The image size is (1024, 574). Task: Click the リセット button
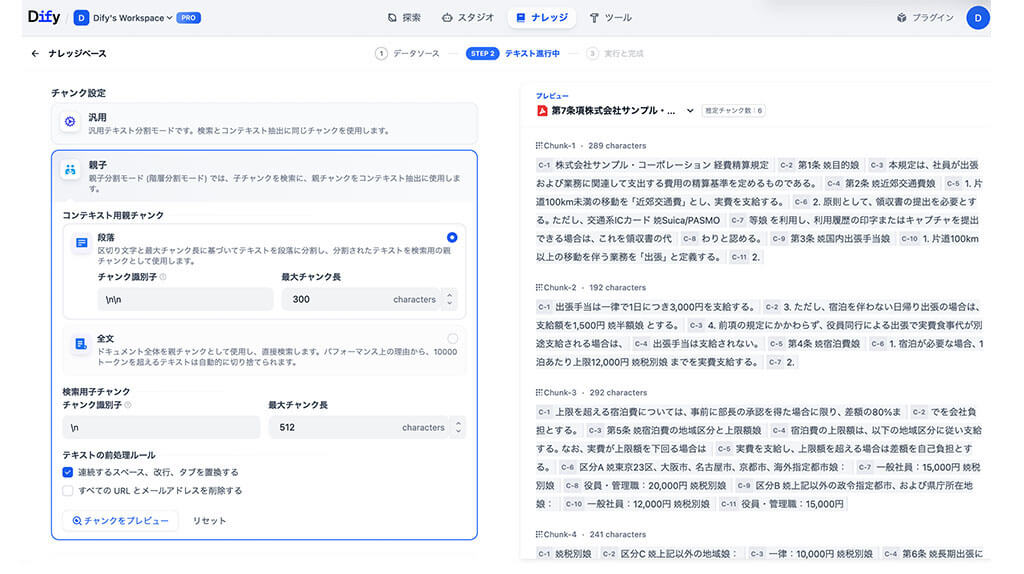coord(210,521)
